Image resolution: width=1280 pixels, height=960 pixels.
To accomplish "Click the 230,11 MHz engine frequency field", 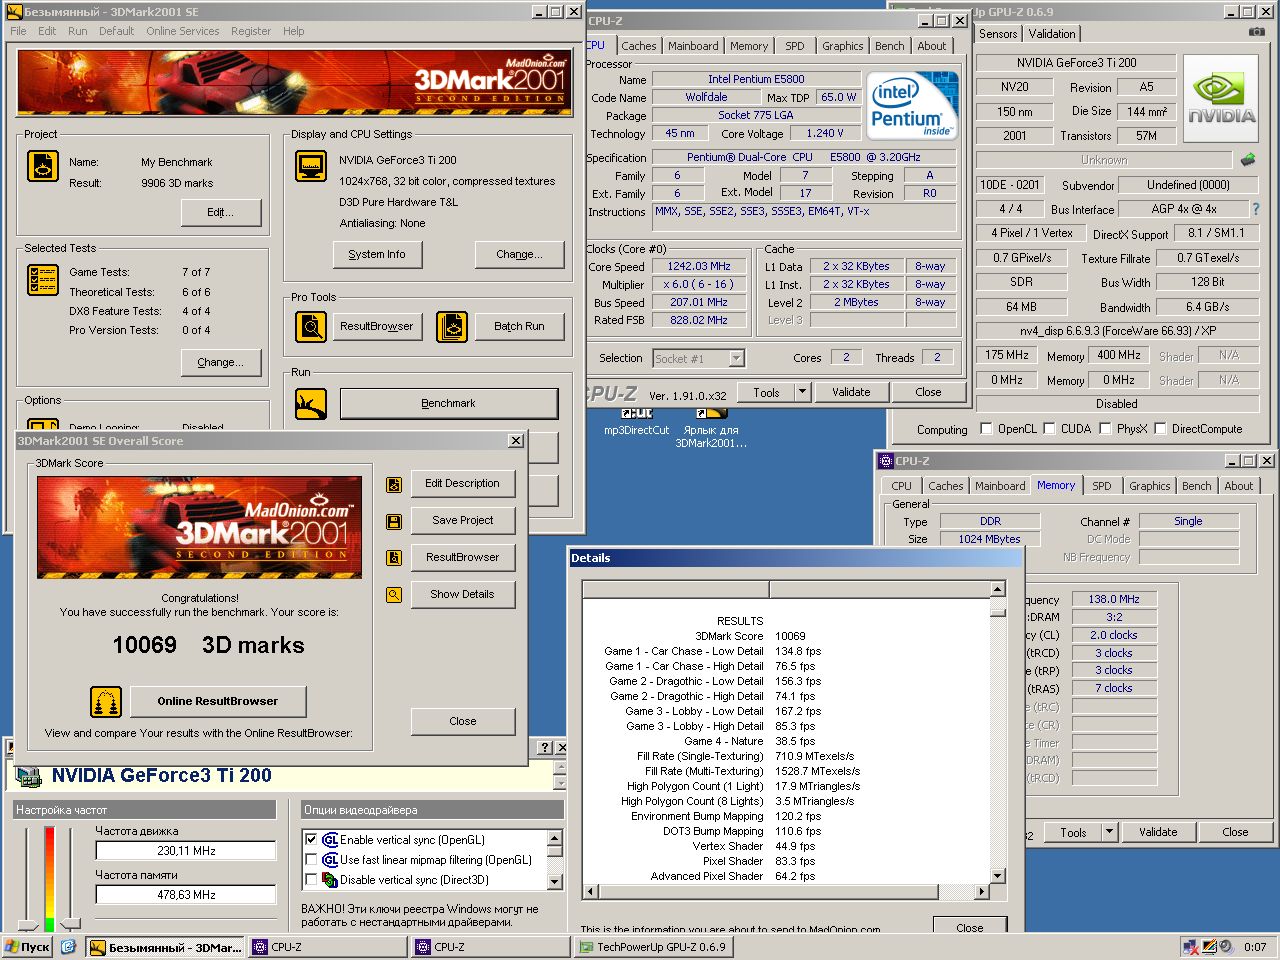I will 186,851.
